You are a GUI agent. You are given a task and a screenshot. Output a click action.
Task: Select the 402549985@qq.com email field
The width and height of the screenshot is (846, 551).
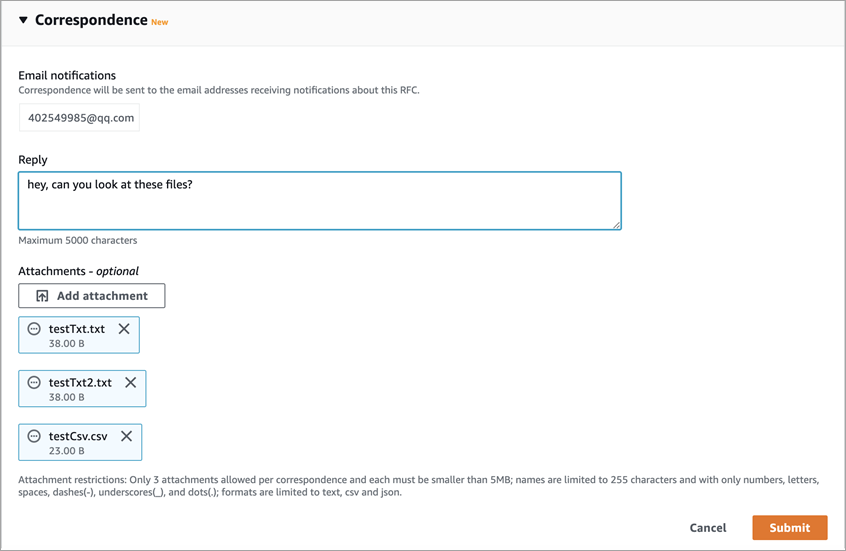(x=80, y=117)
